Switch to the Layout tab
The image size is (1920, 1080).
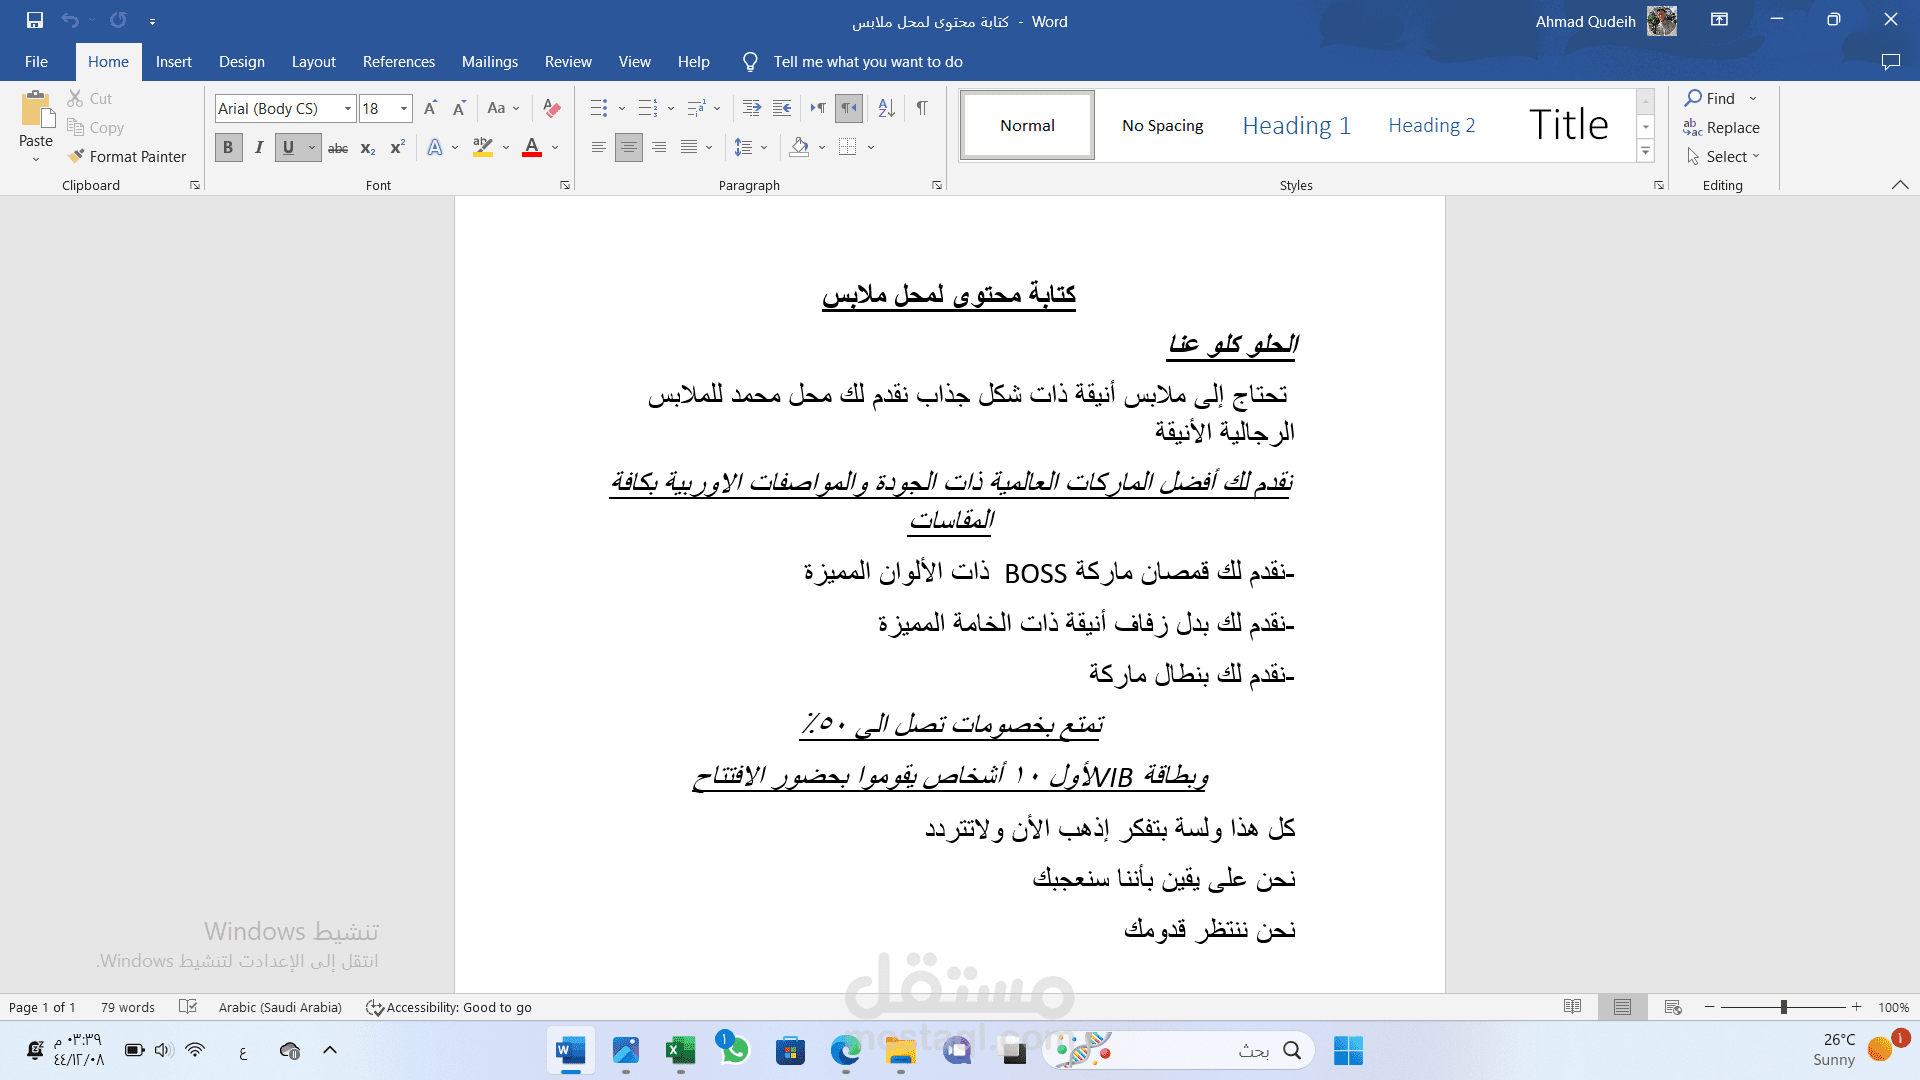(313, 62)
